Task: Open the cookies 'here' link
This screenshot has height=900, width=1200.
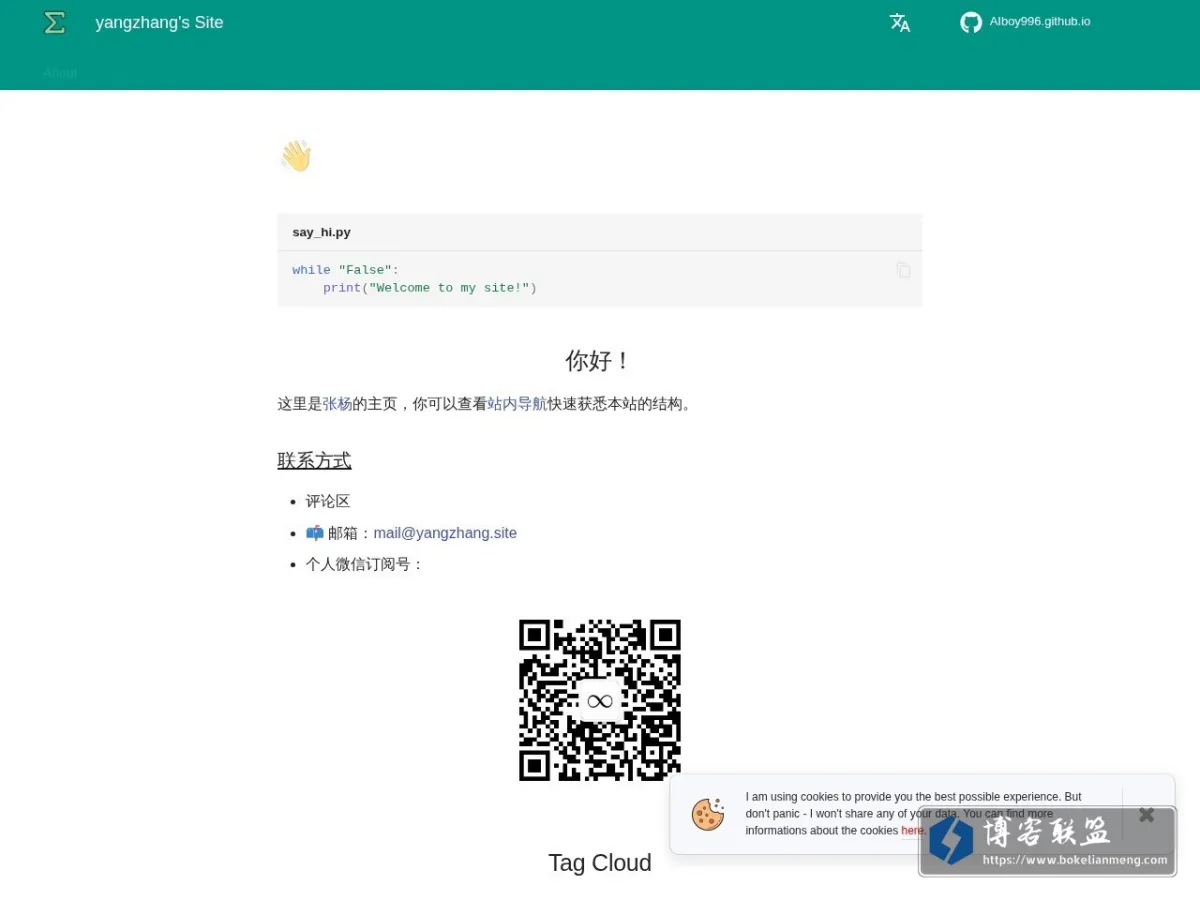Action: [x=911, y=831]
